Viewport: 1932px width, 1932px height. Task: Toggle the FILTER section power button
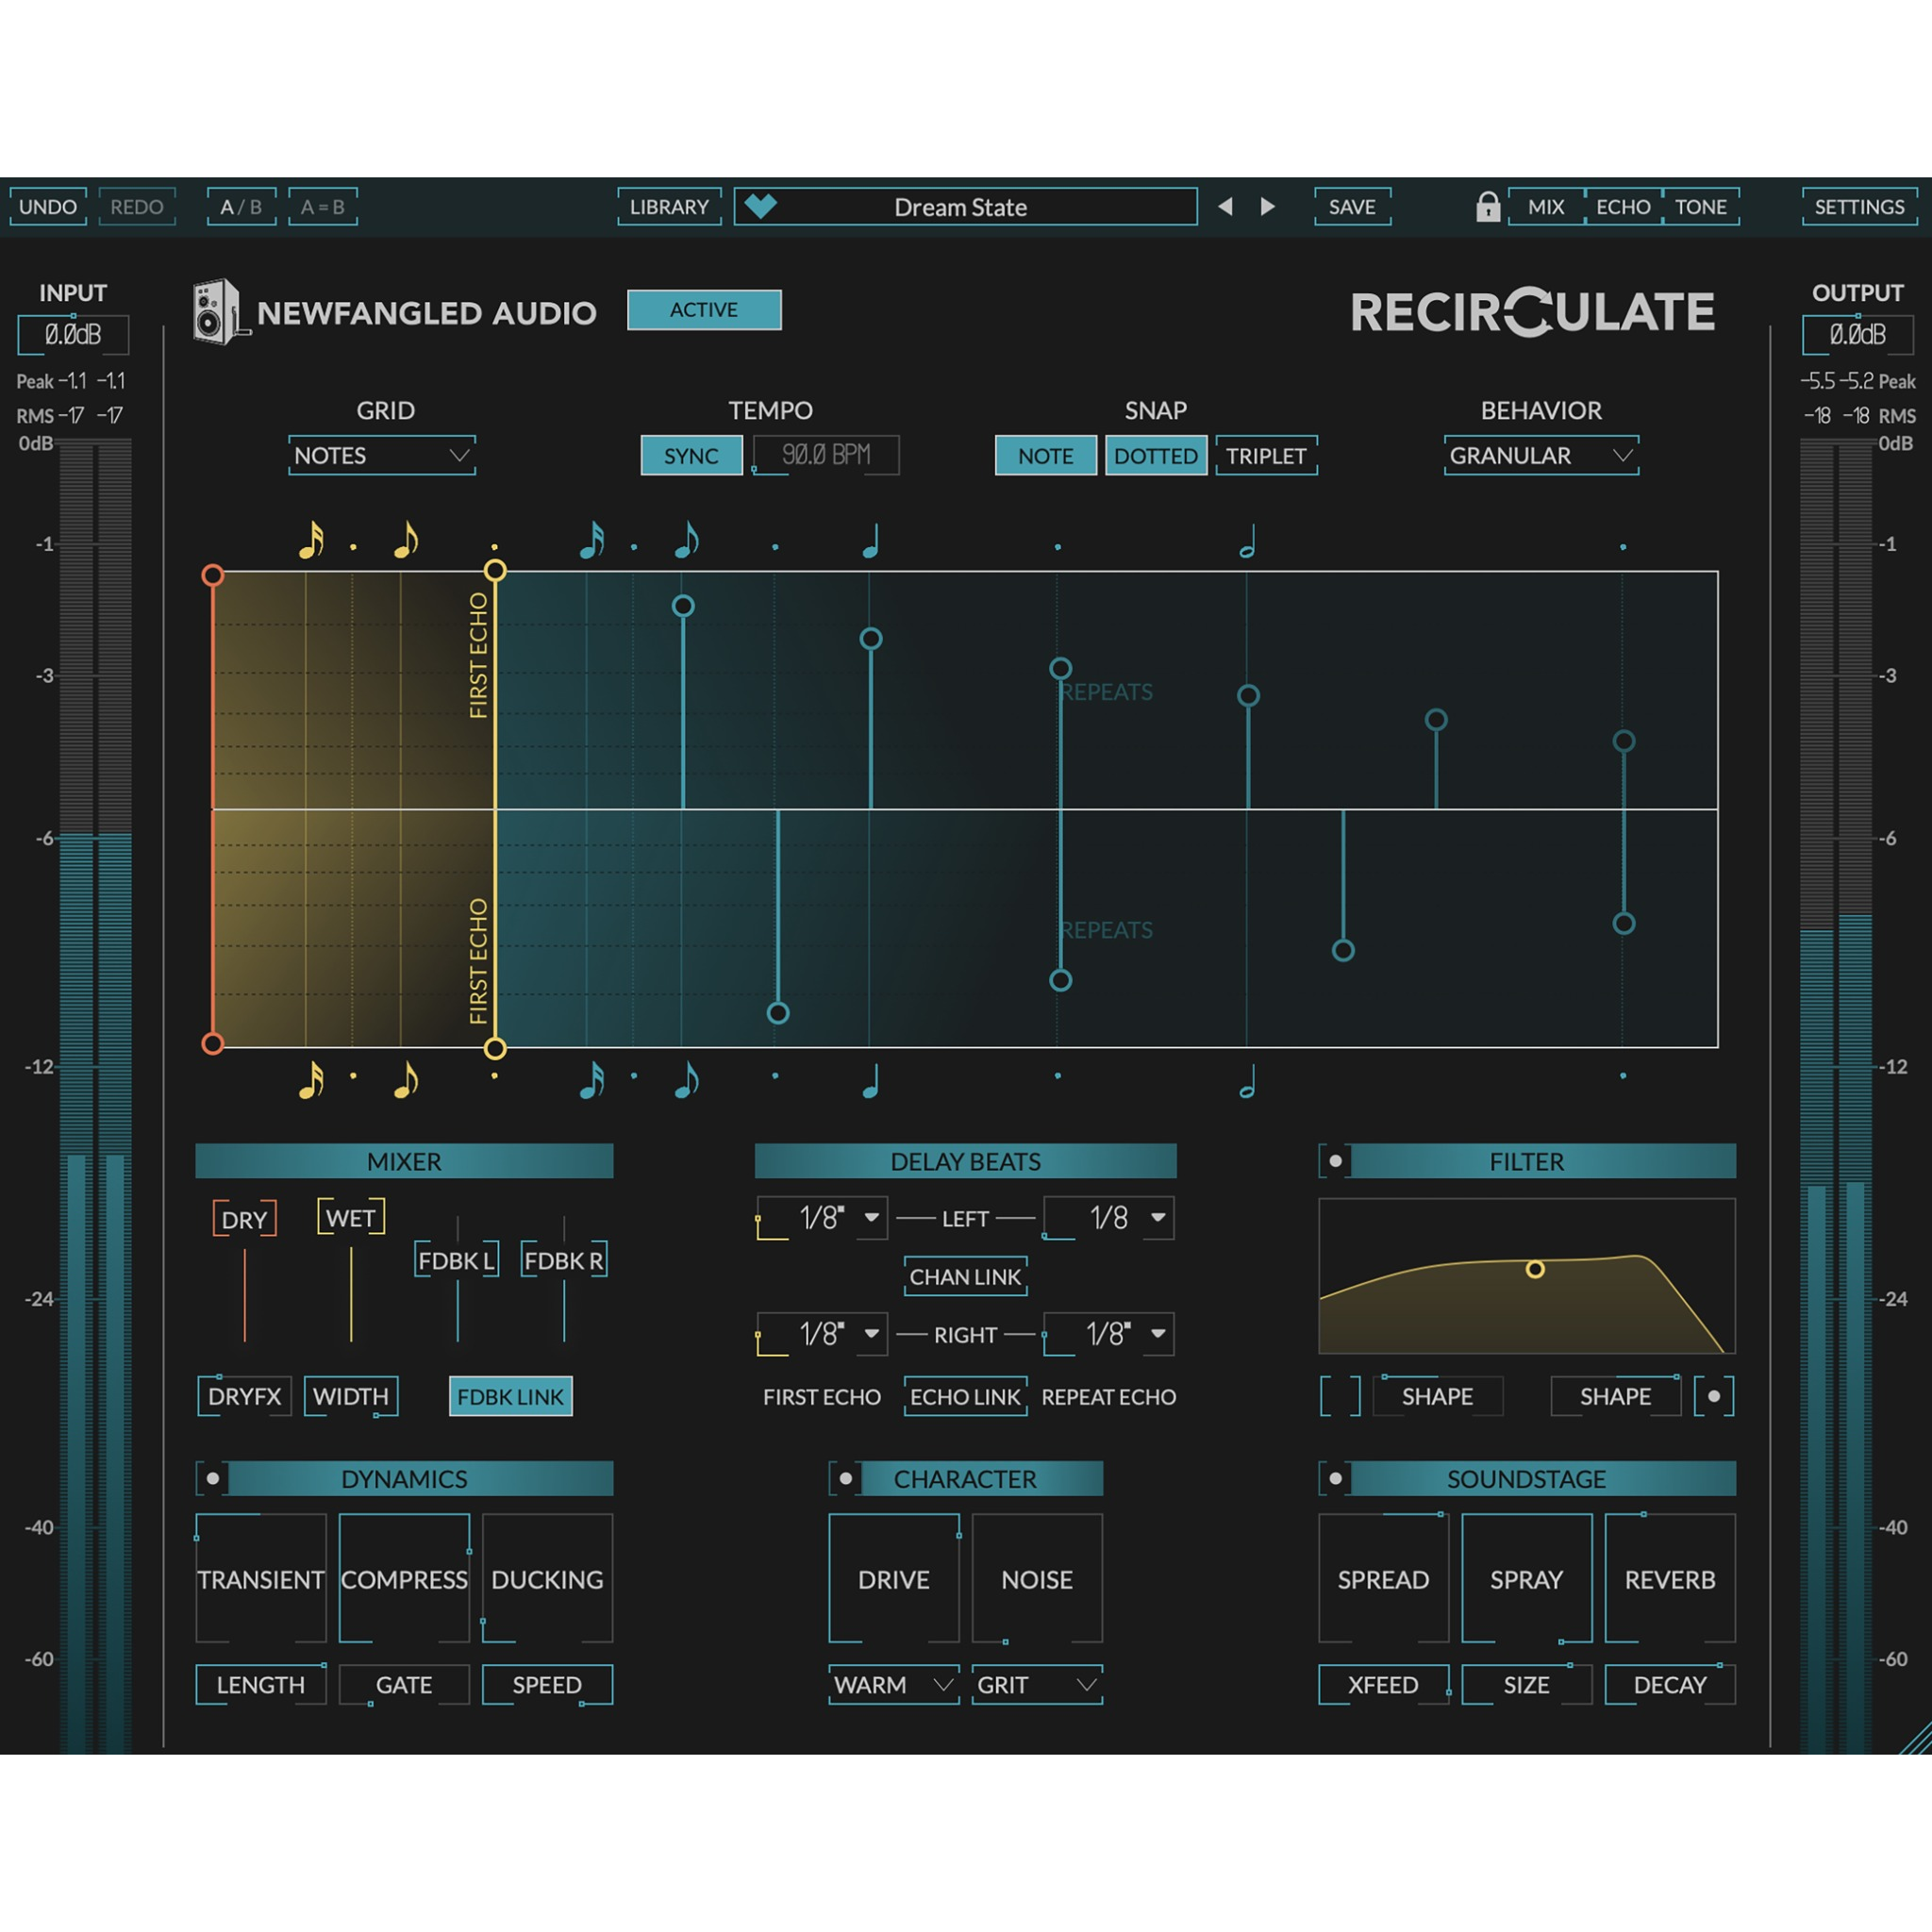[1337, 1161]
